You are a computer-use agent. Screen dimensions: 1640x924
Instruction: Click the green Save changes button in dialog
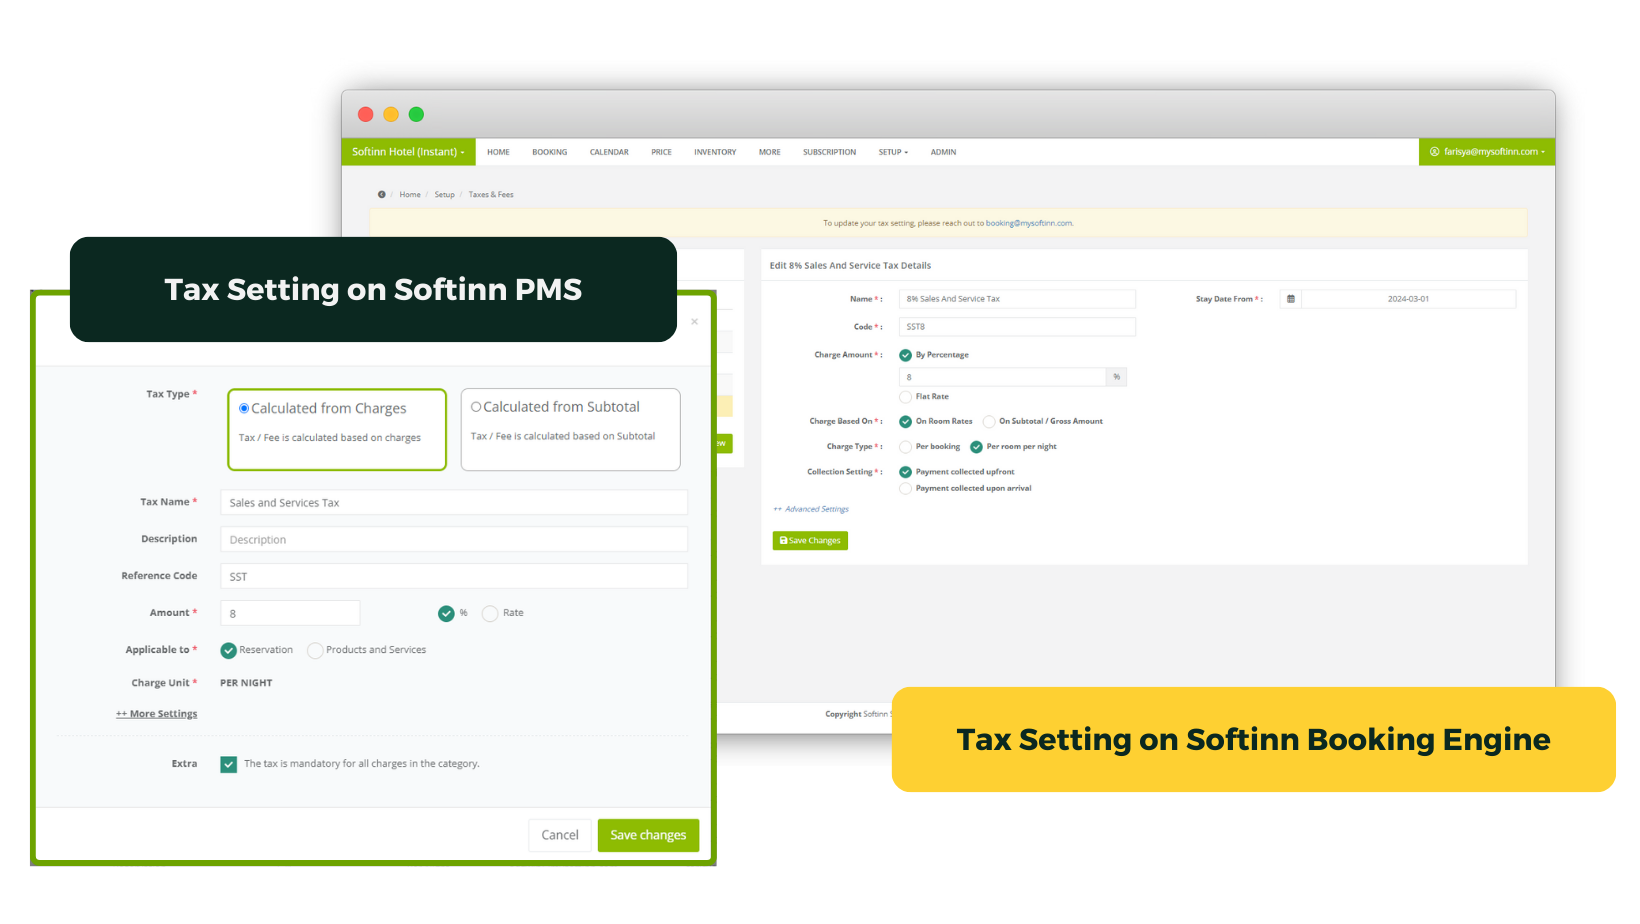tap(648, 835)
